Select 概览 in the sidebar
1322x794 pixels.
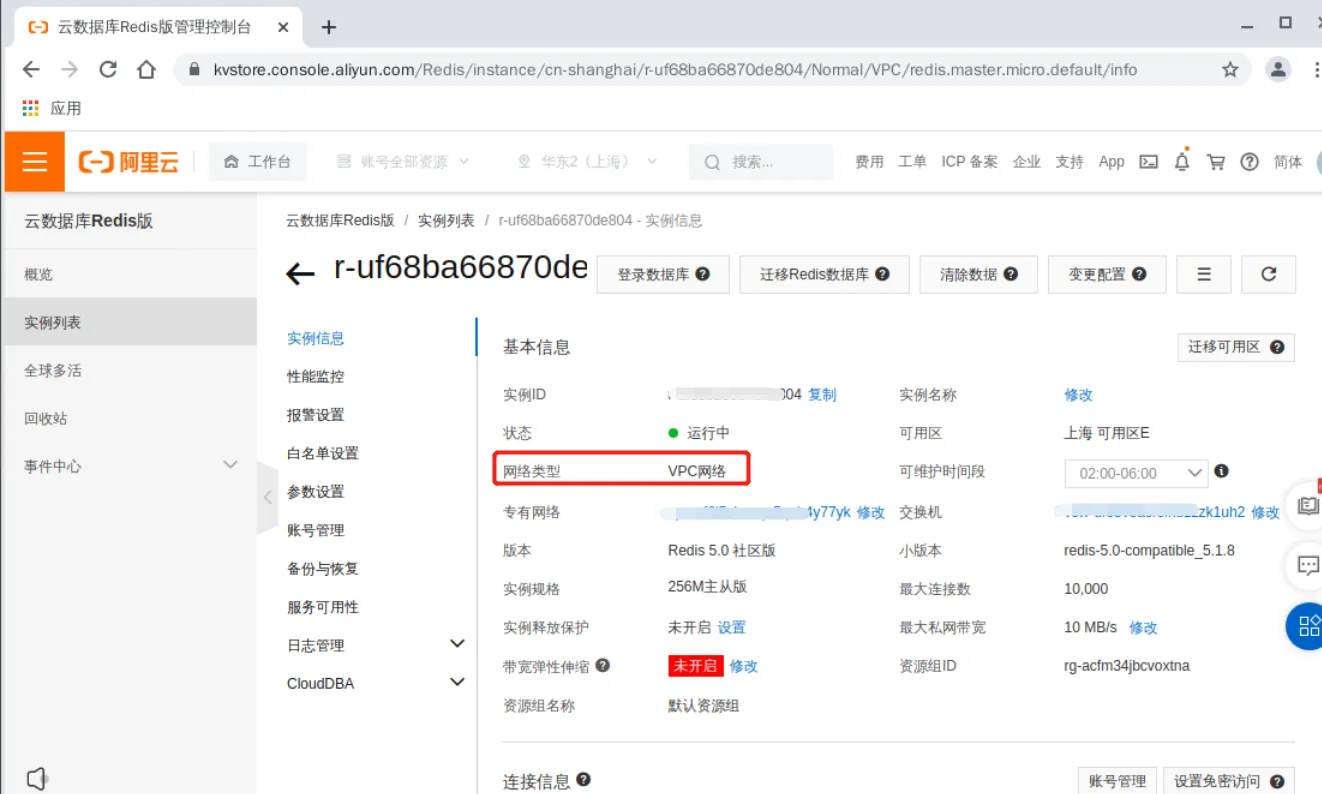coord(130,274)
